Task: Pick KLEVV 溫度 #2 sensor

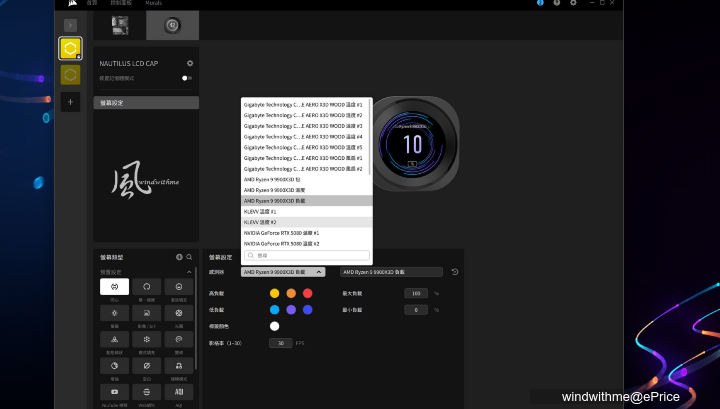Action: [x=306, y=222]
